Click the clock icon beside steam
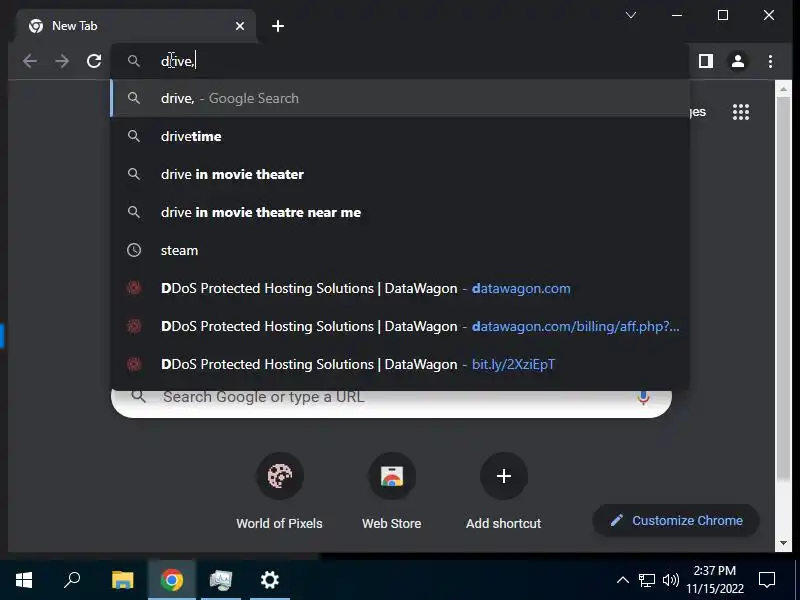 [x=134, y=250]
